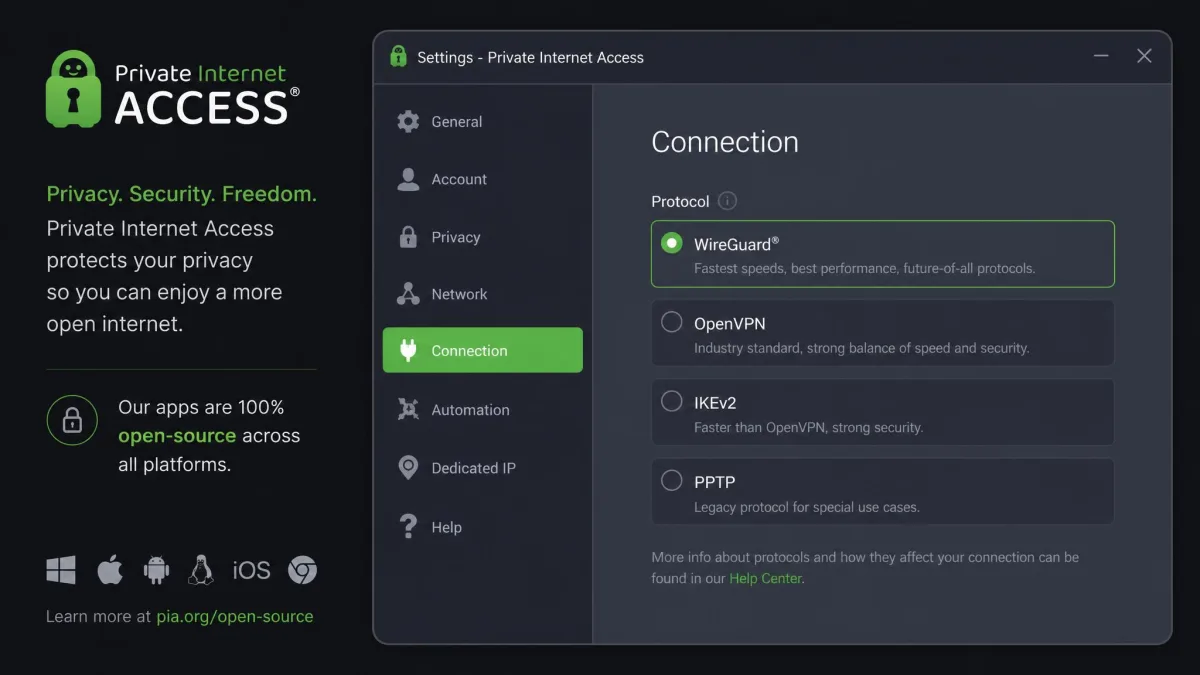This screenshot has height=675, width=1200.
Task: Click the 'Industry standard' OpenVPN description
Action: click(861, 348)
